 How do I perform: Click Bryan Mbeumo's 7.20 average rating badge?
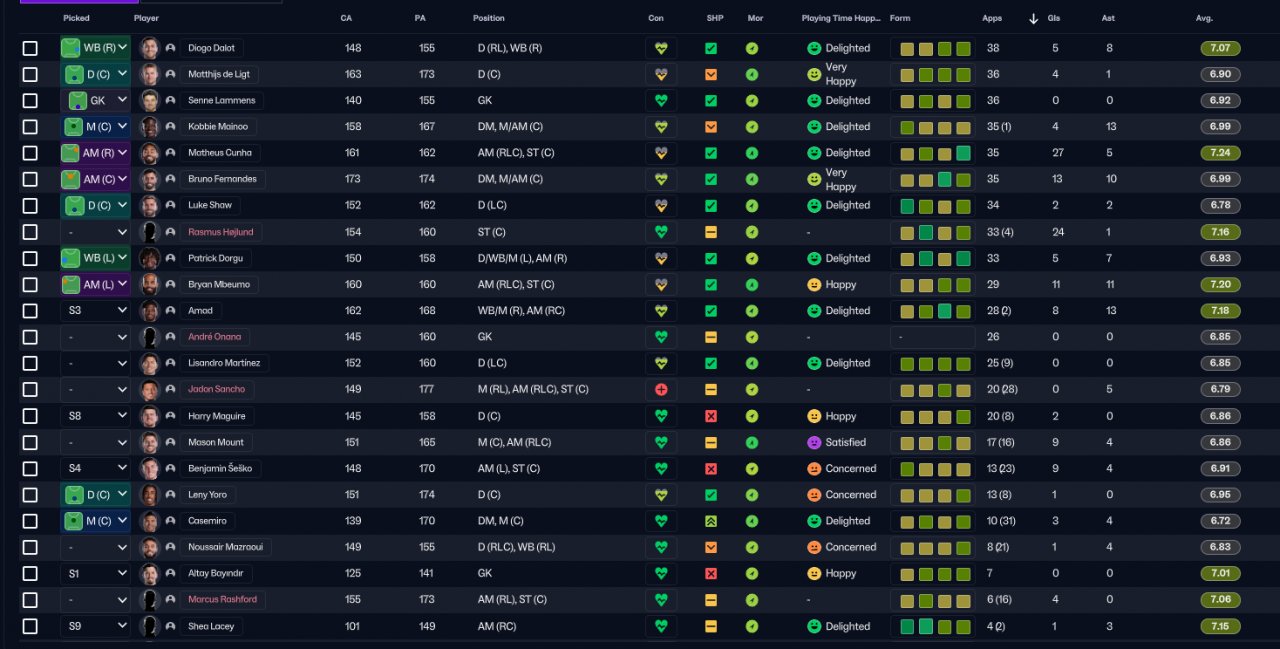(1220, 285)
